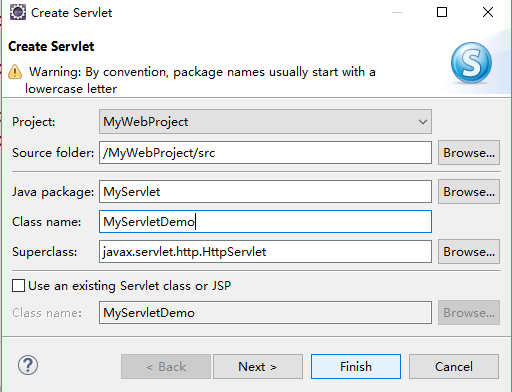Open the Project dropdown list
Image resolution: width=512 pixels, height=392 pixels.
[423, 122]
